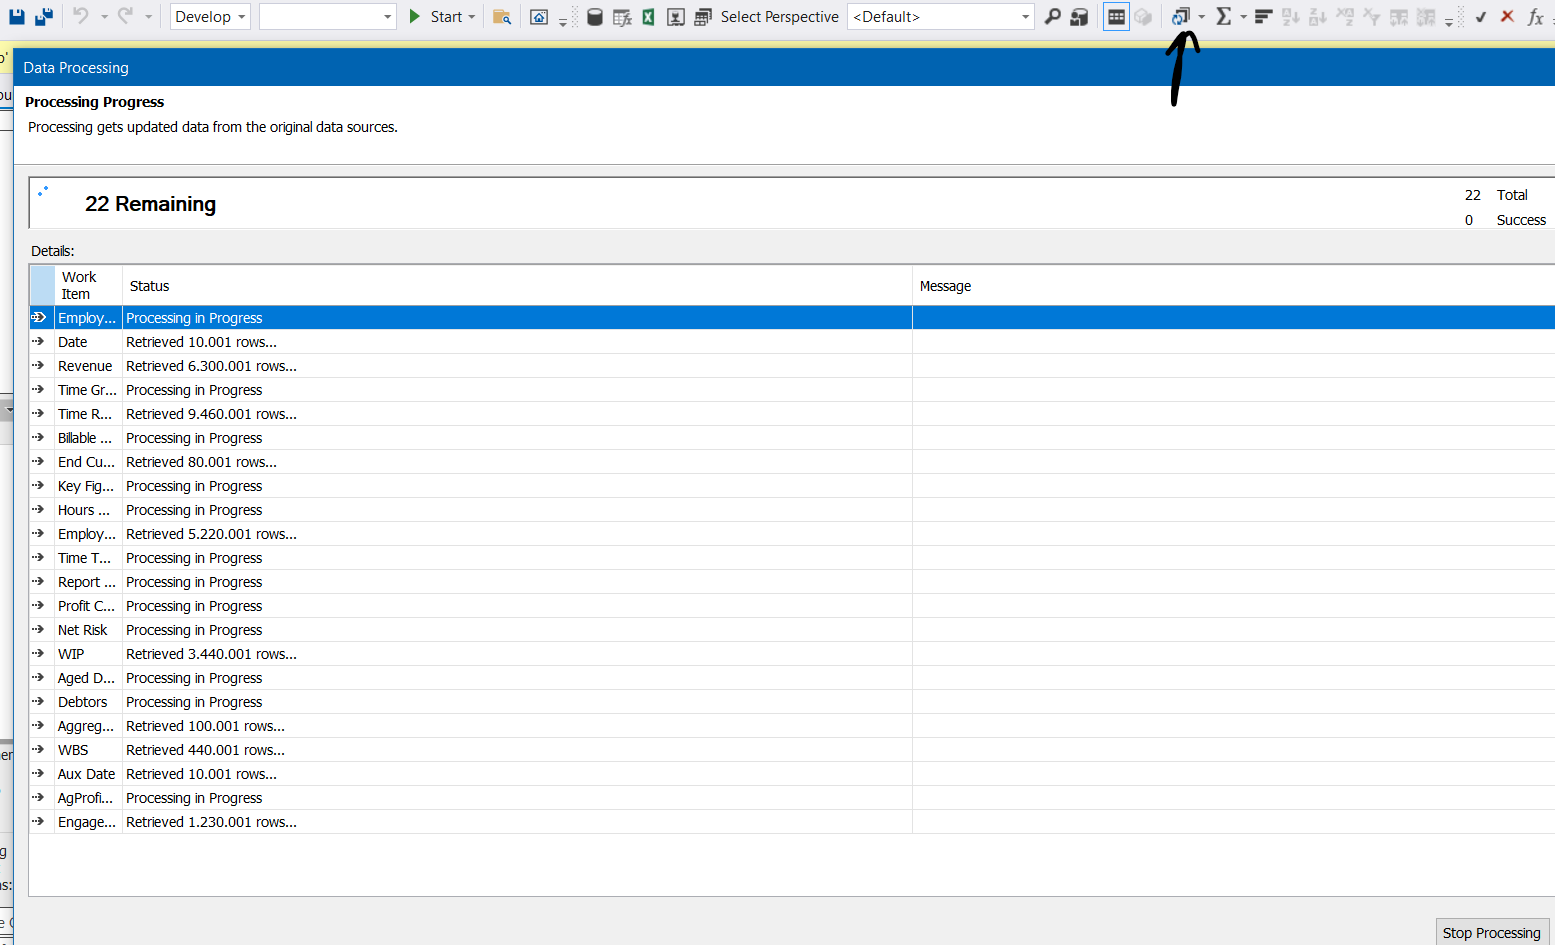Viewport: 1555px width, 945px height.
Task: Expand the Process Table dropdown arrow
Action: (1201, 17)
